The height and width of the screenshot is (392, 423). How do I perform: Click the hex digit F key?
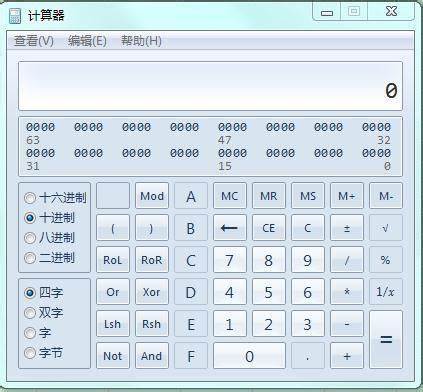[191, 356]
